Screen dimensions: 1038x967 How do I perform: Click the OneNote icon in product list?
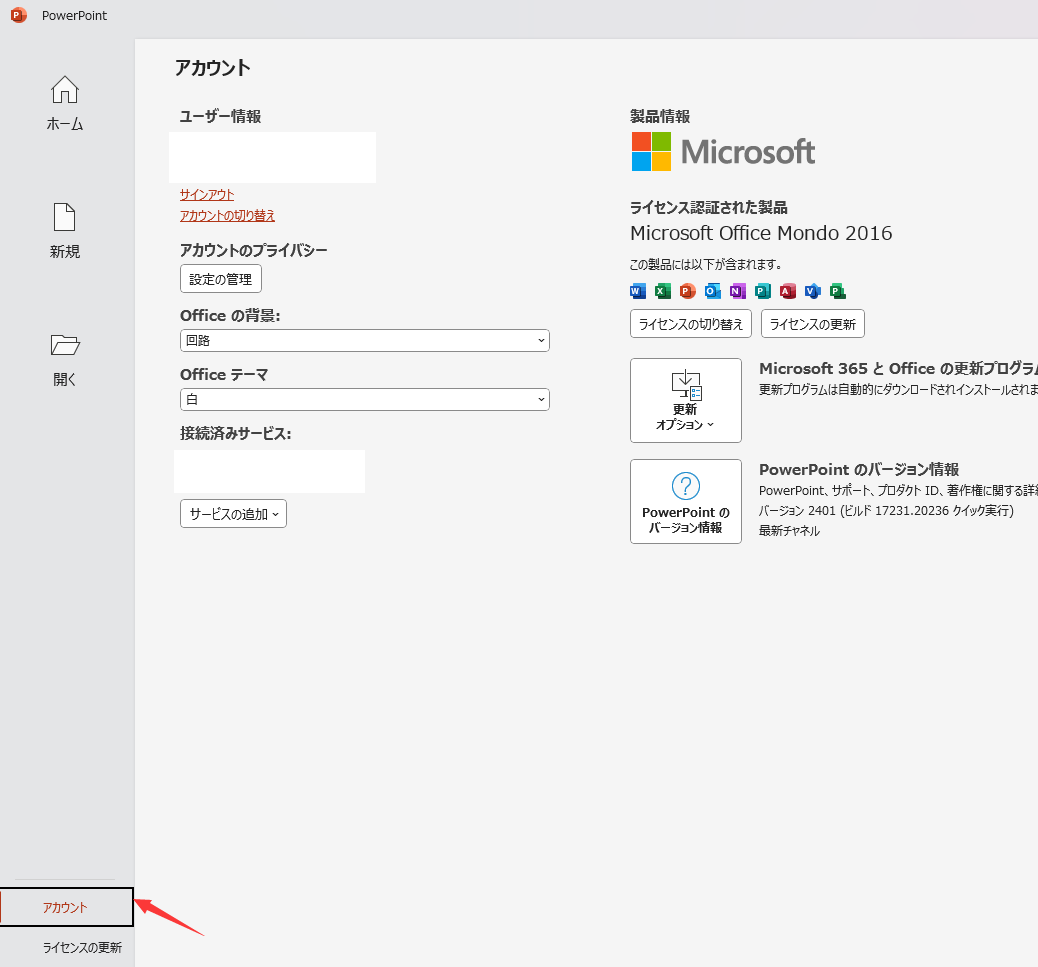[x=738, y=291]
